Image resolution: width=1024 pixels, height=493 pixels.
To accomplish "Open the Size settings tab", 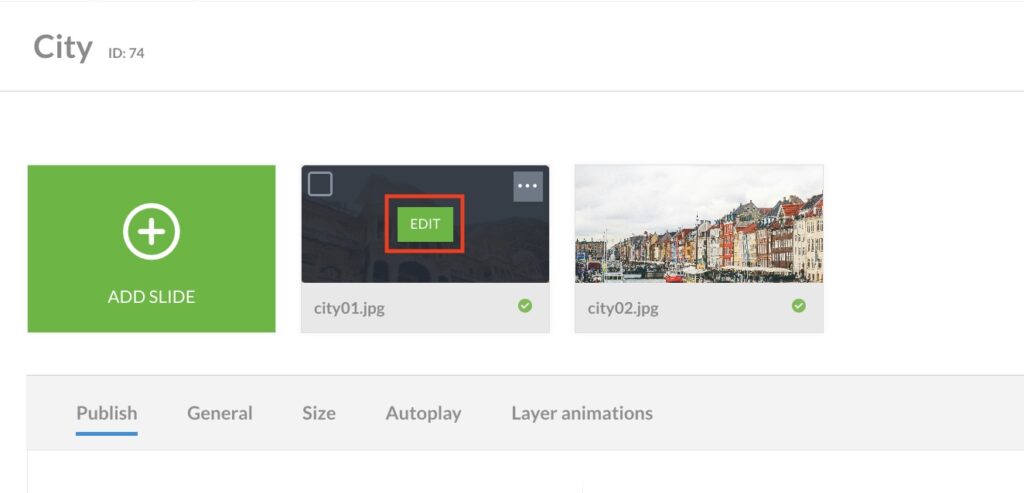I will tap(319, 413).
